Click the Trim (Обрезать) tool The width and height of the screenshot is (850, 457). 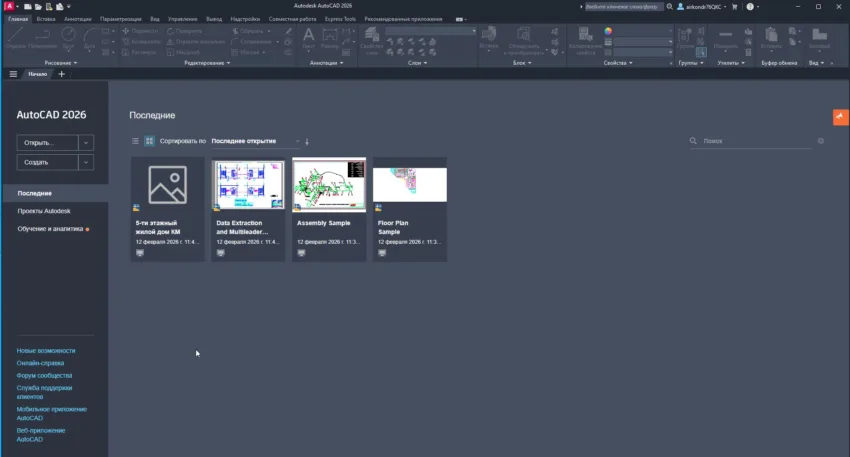pos(248,31)
